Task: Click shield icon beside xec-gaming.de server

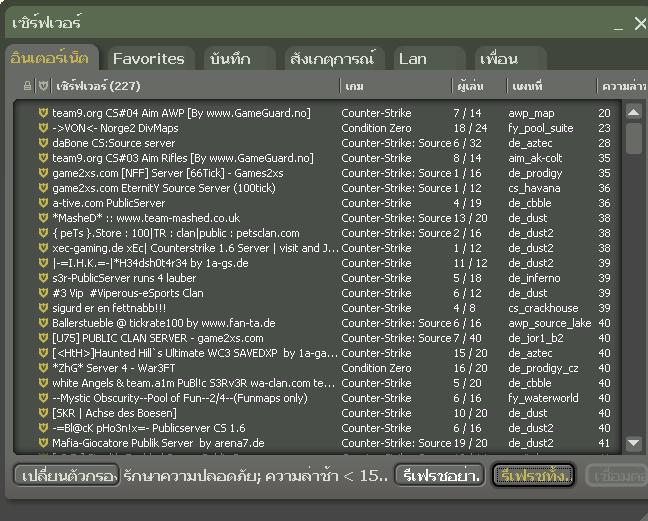Action: point(43,248)
